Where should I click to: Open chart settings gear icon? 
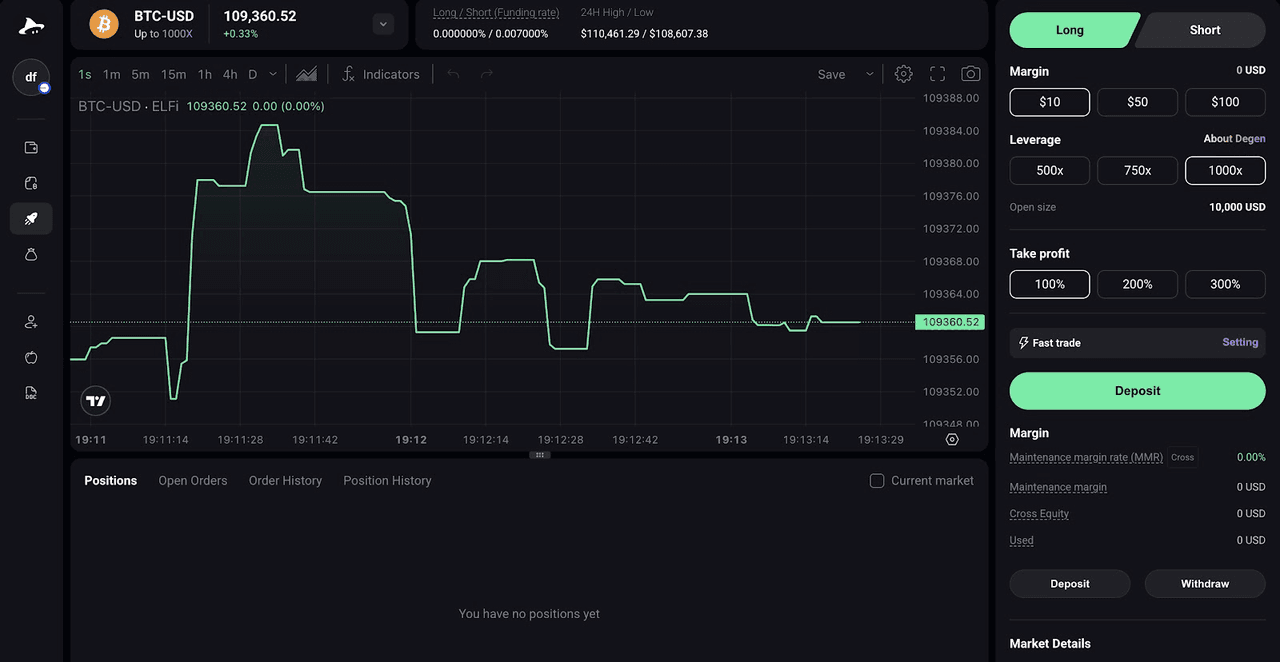tap(904, 74)
